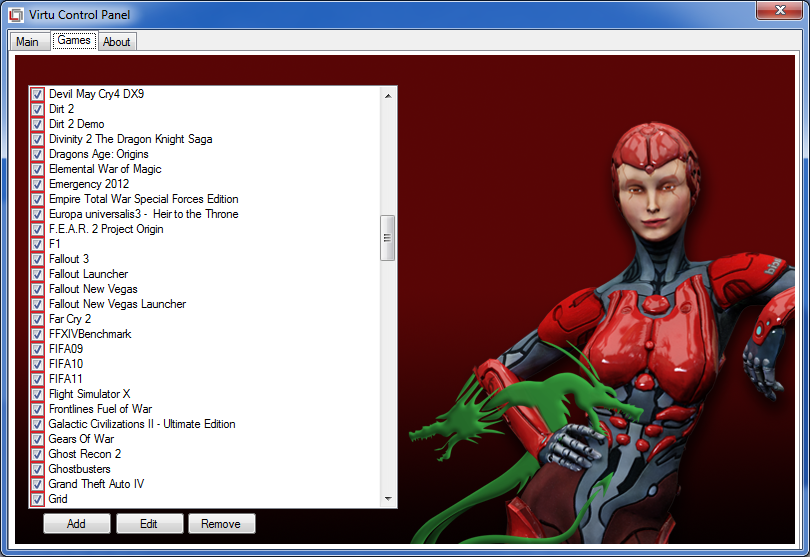Select Flight Simulator X in the list

89,394
